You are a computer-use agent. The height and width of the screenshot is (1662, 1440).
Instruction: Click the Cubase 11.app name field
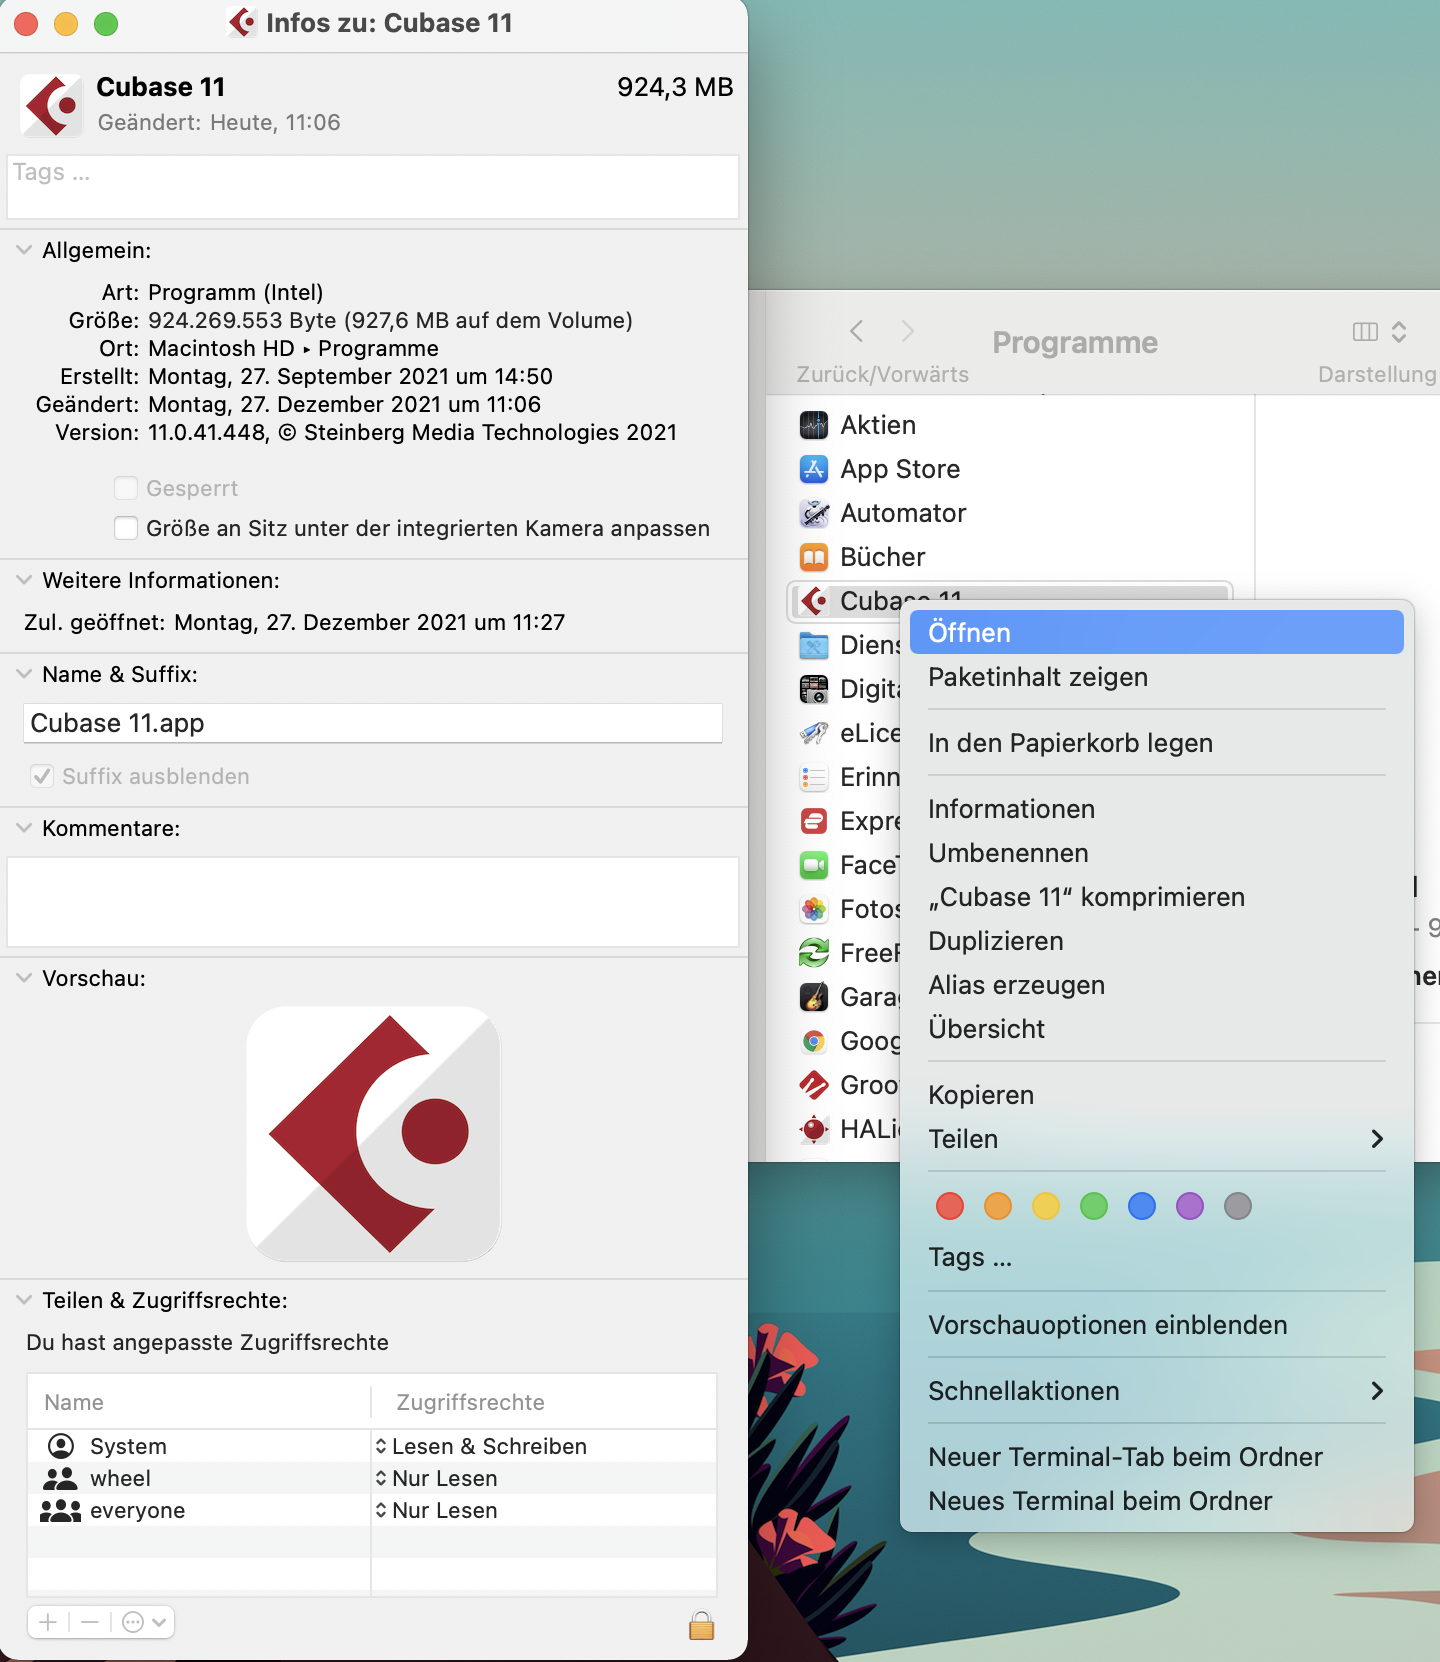372,723
